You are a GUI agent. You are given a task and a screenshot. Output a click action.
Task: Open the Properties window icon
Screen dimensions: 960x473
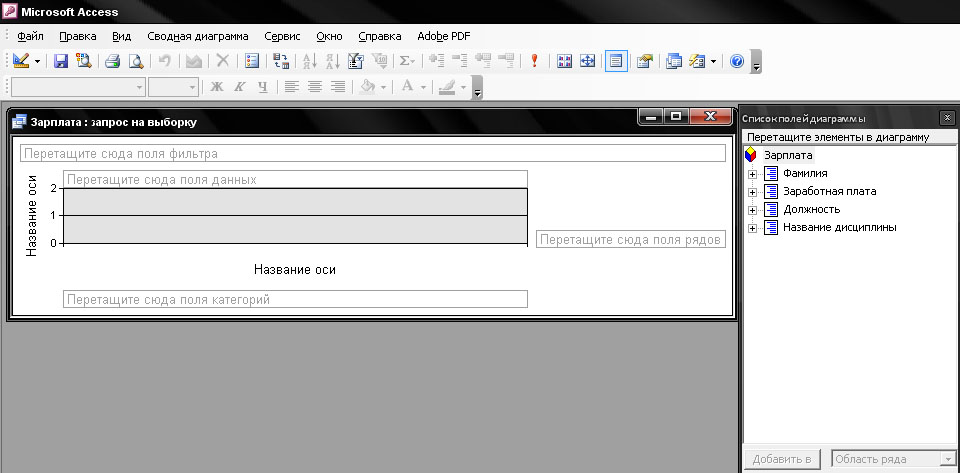[x=644, y=61]
